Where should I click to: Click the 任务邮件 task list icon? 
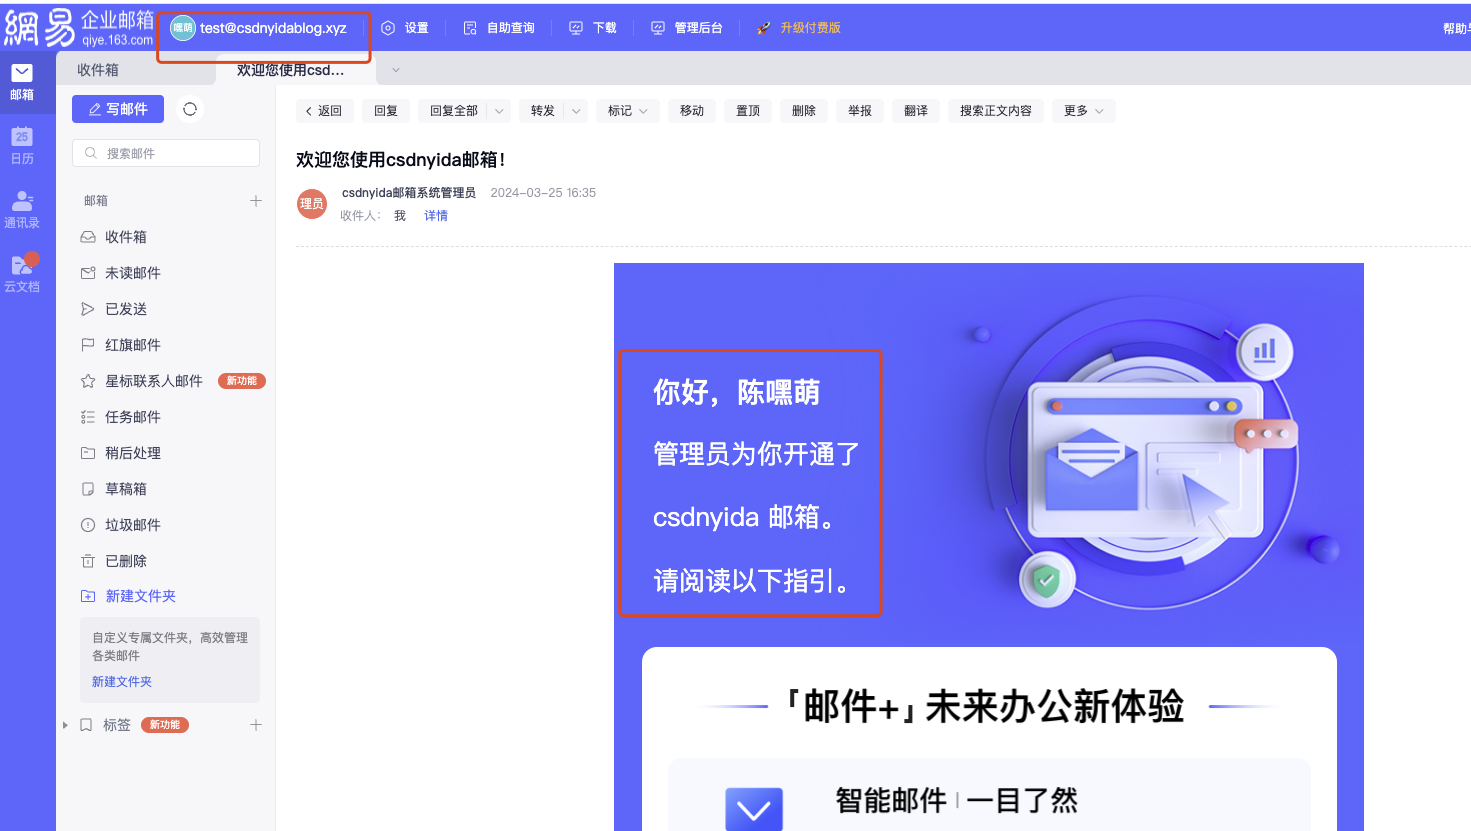[x=88, y=417]
